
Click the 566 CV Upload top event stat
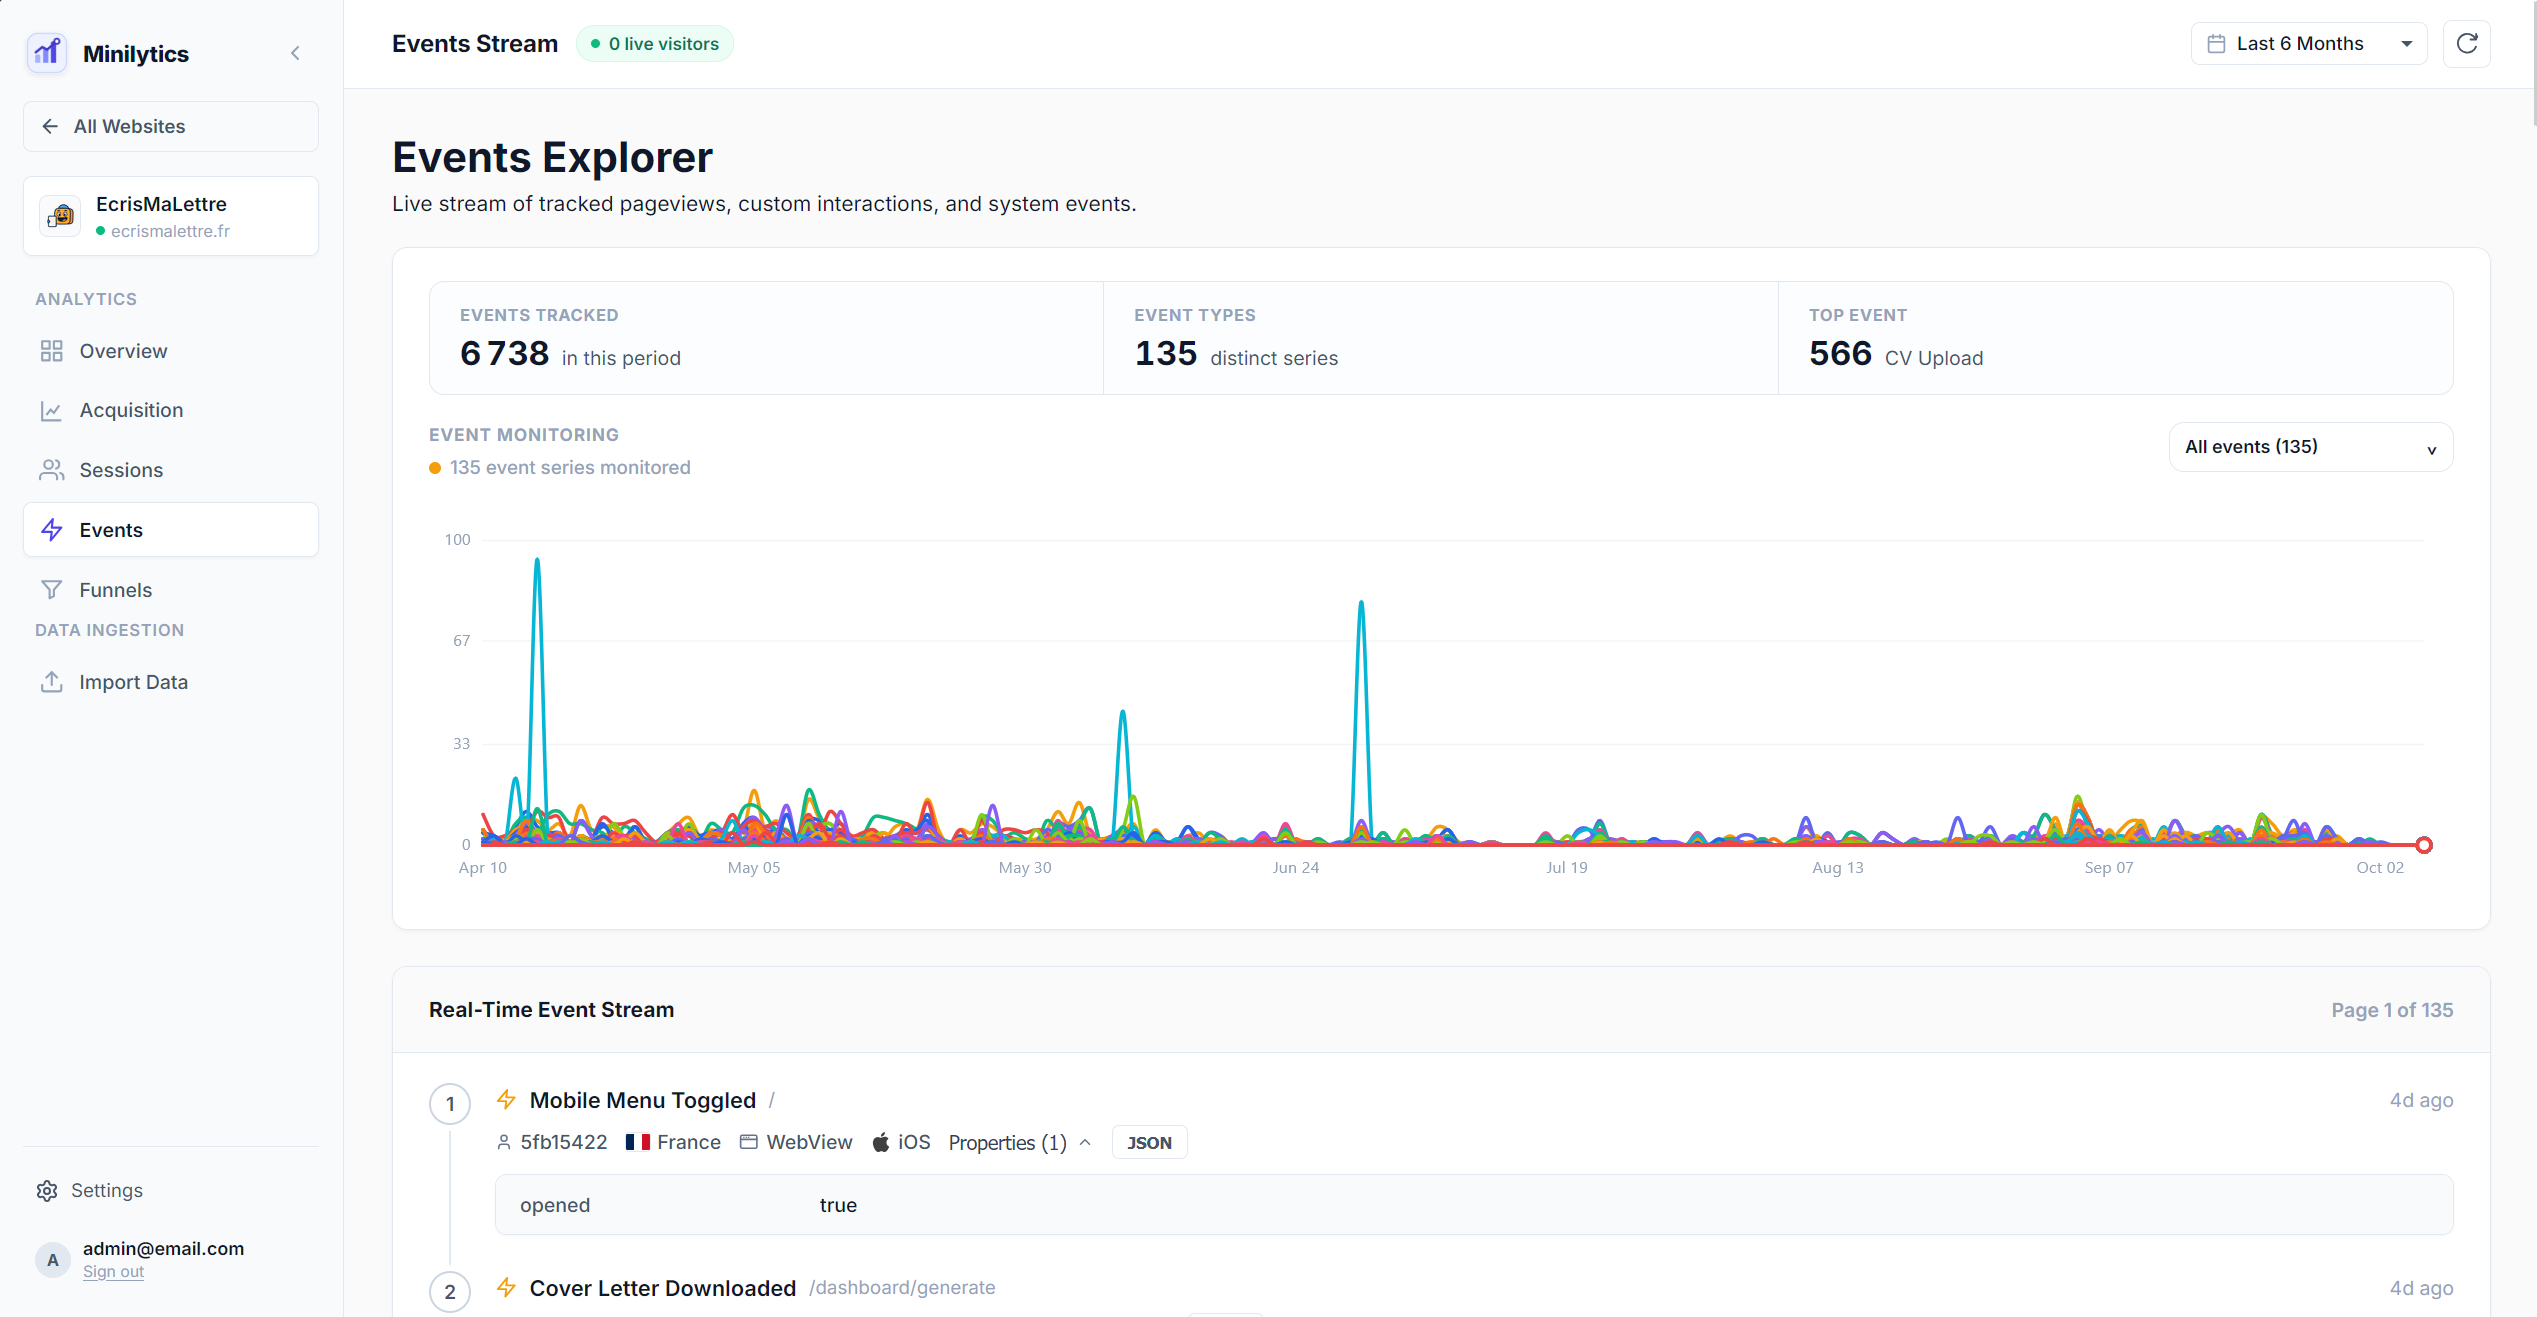point(1896,353)
